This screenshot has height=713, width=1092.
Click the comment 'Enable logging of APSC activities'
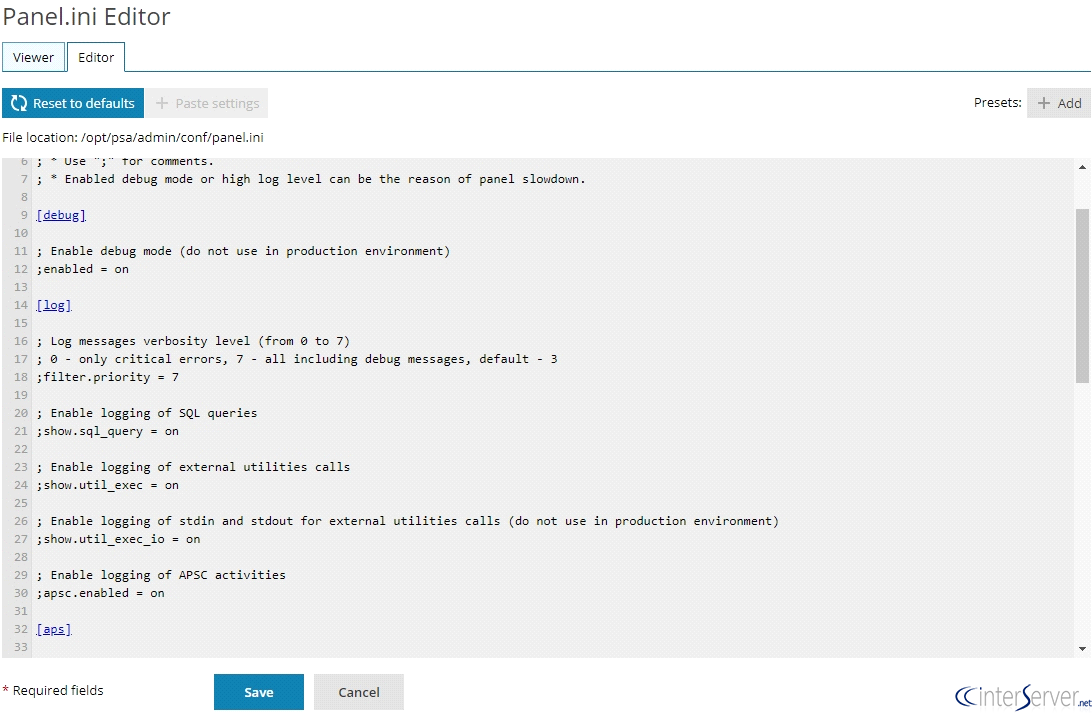162,574
